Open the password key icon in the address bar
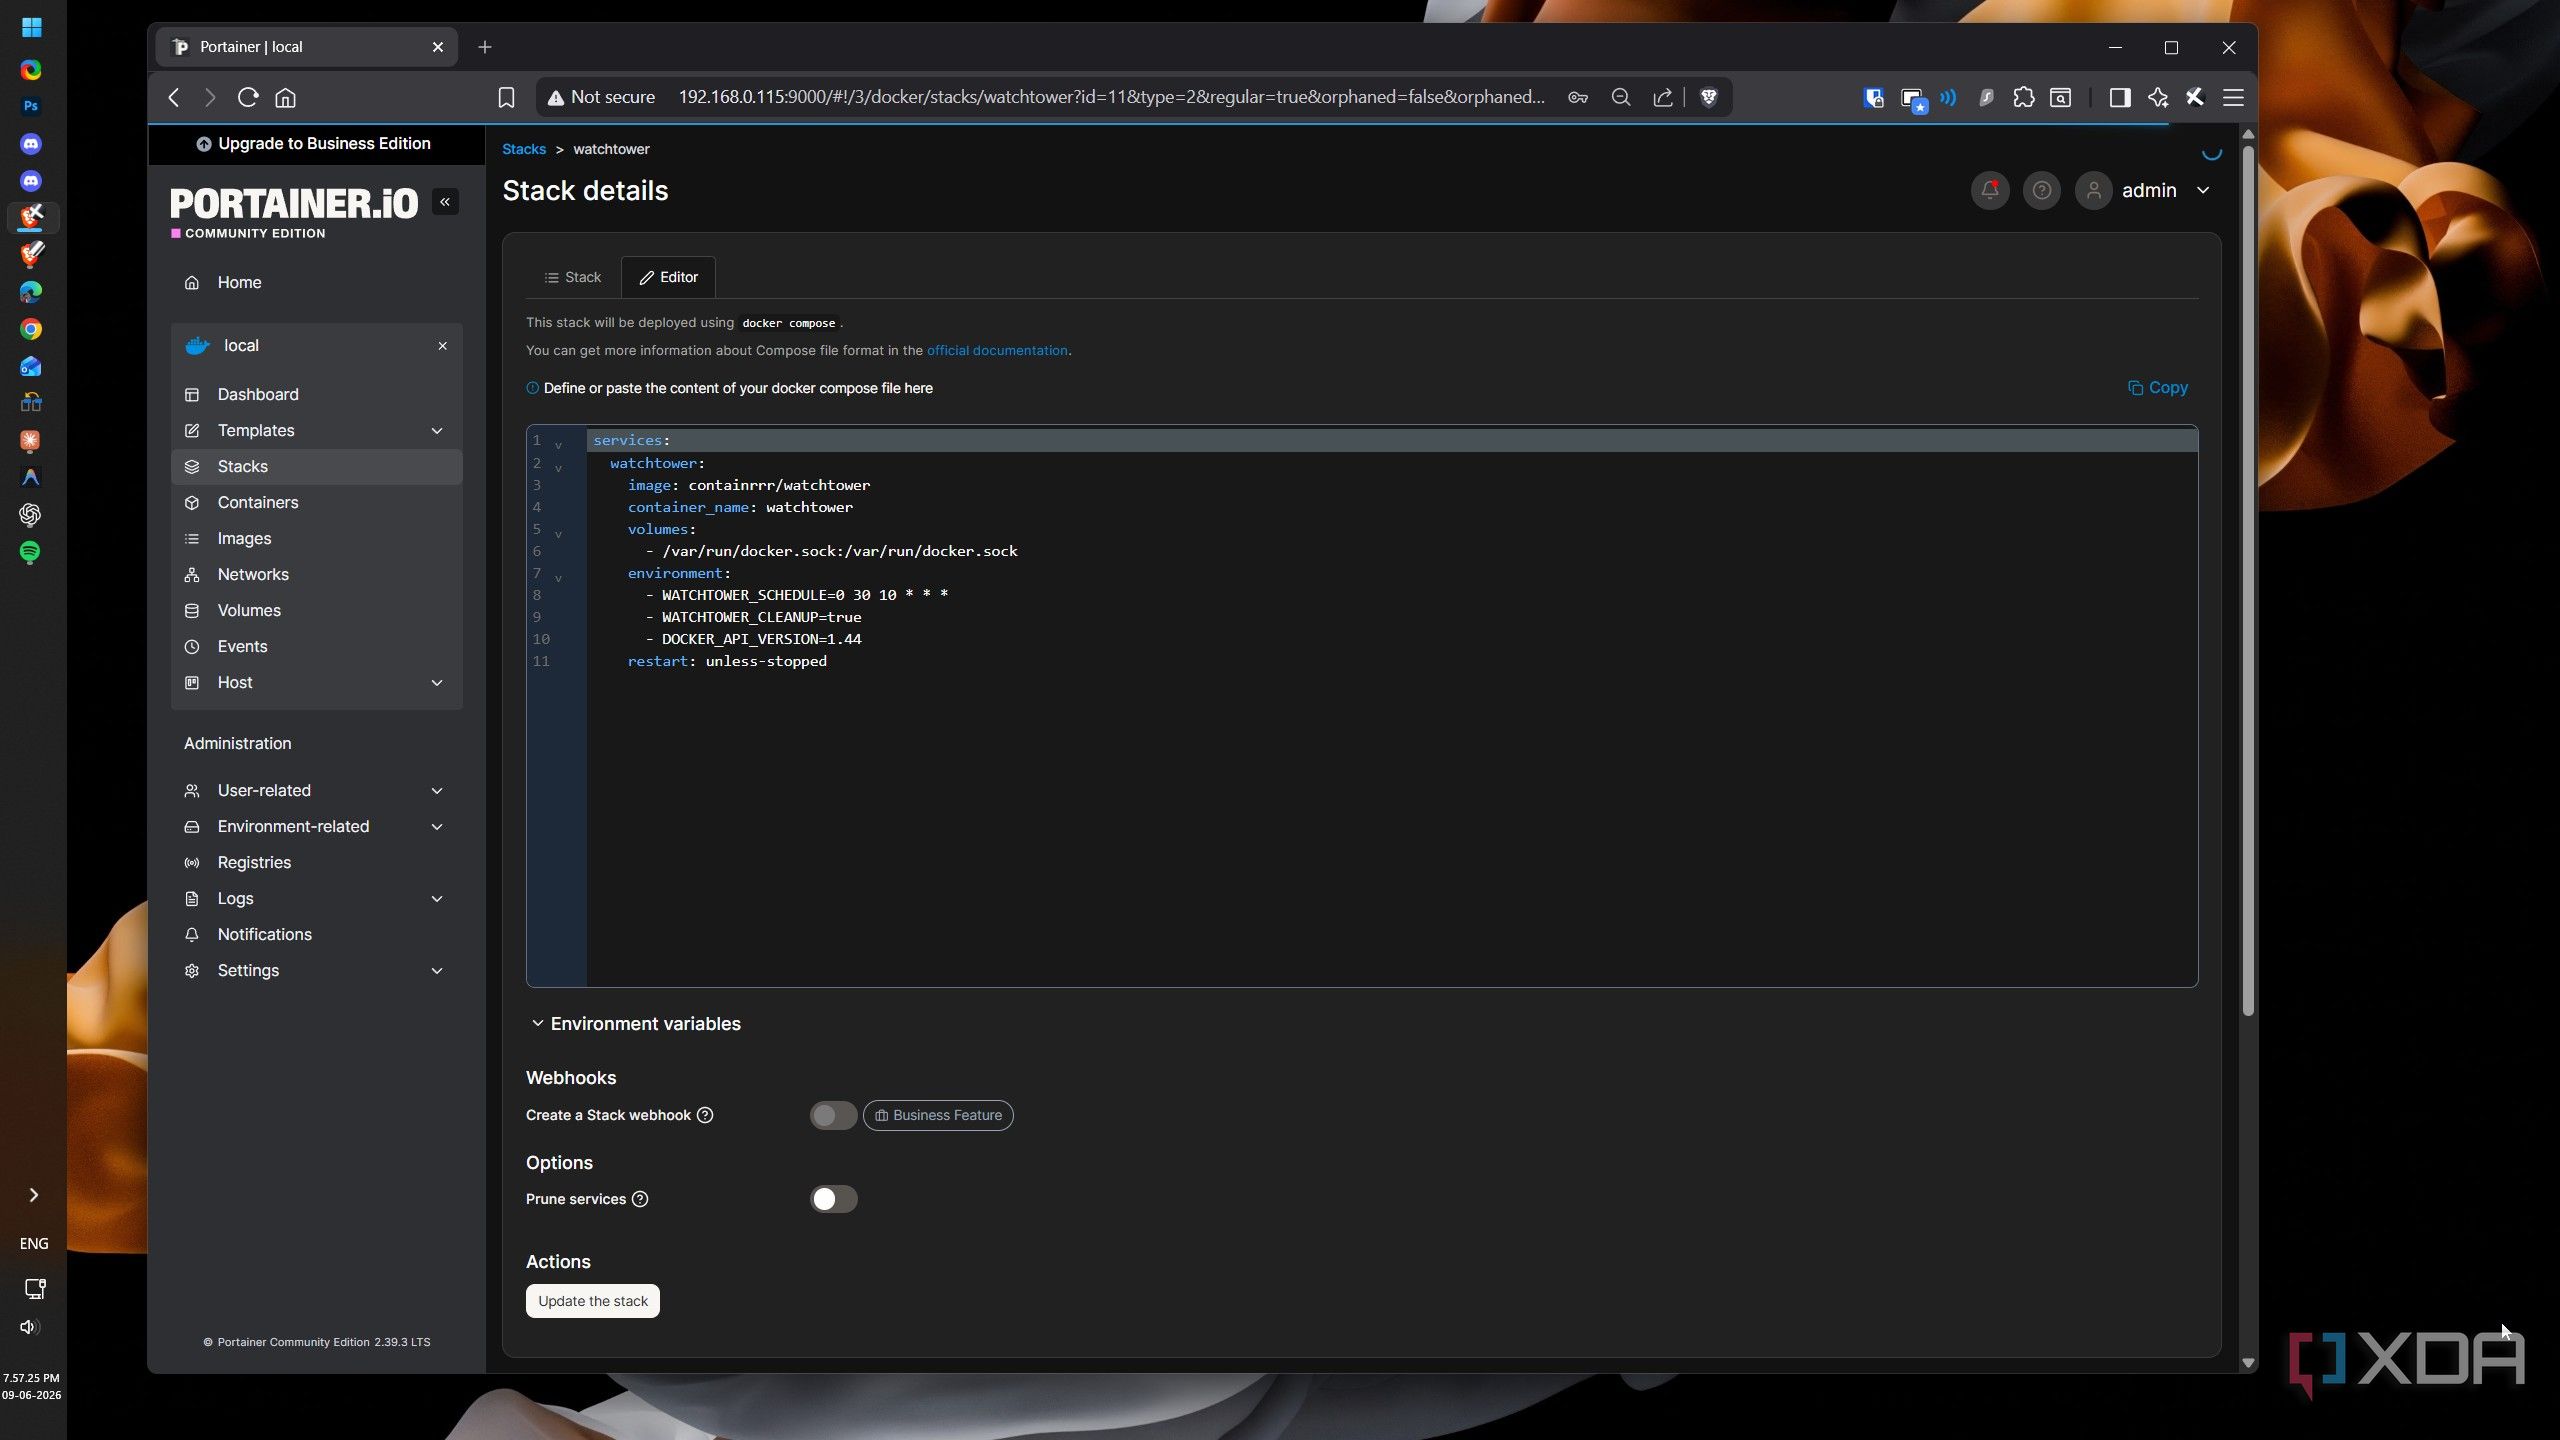The height and width of the screenshot is (1440, 2560). click(x=1578, y=97)
